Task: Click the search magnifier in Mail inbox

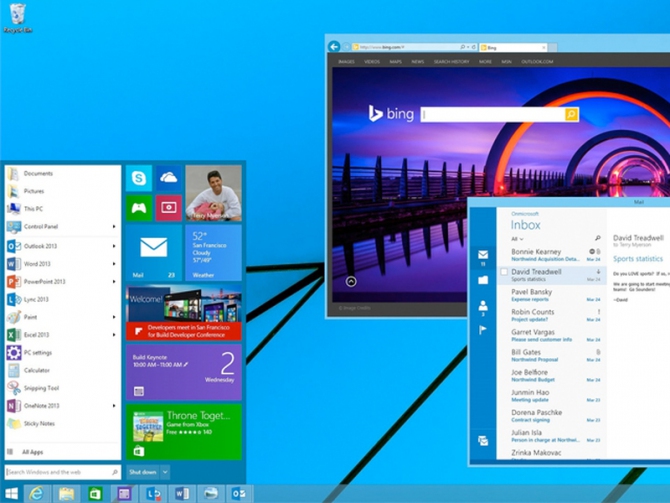Action: 598,238
